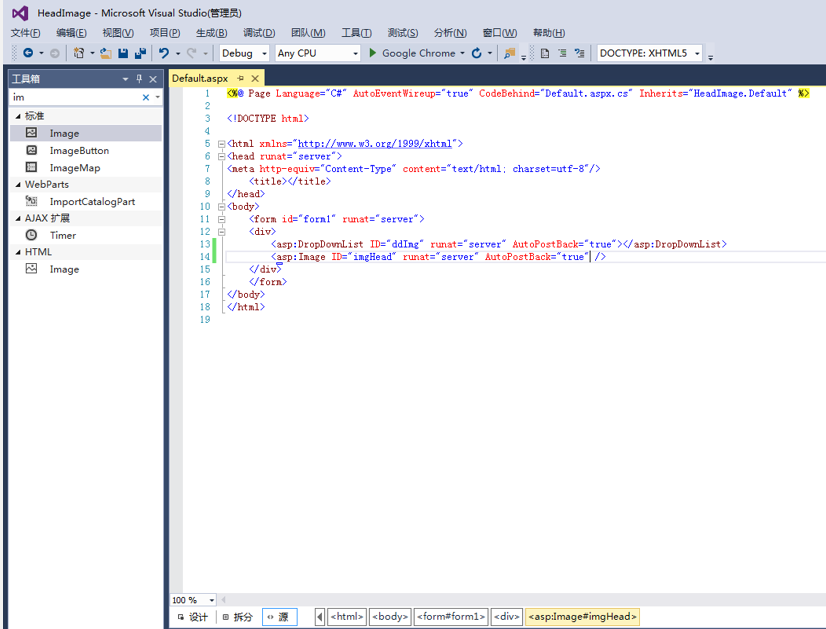Click the Save icon in the toolbar
The width and height of the screenshot is (826, 629).
tap(123, 53)
